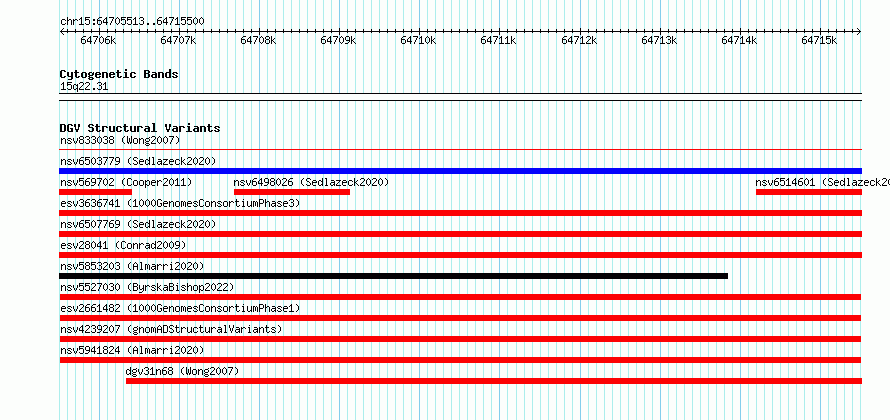Click the 64714k ruler tick label

click(740, 41)
